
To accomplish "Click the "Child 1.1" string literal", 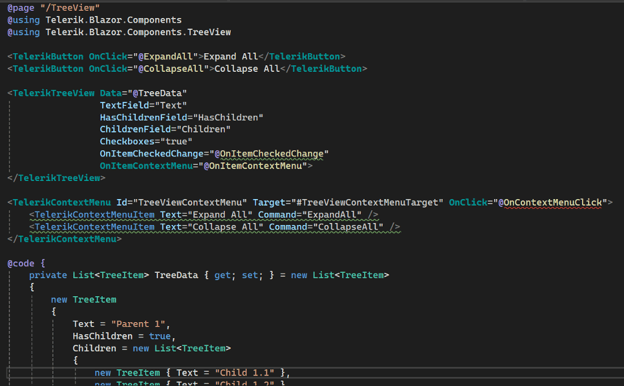I will pyautogui.click(x=244, y=373).
